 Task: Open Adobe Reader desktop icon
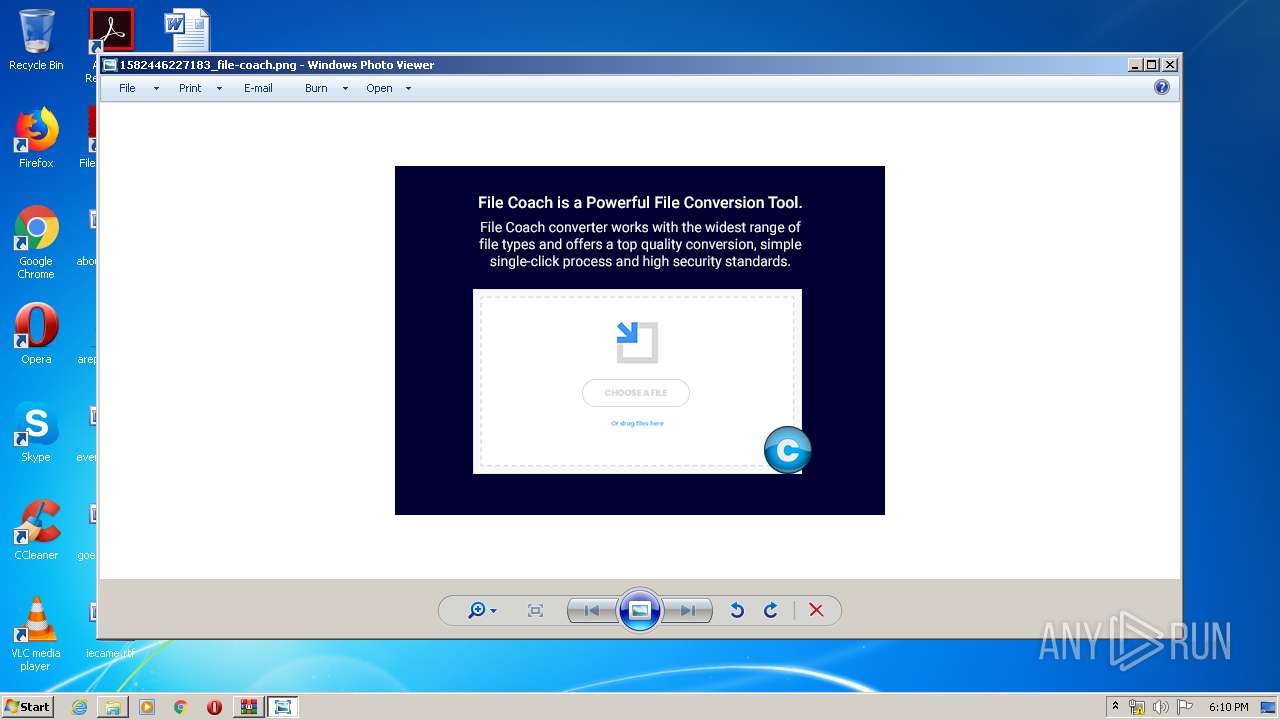click(x=111, y=30)
